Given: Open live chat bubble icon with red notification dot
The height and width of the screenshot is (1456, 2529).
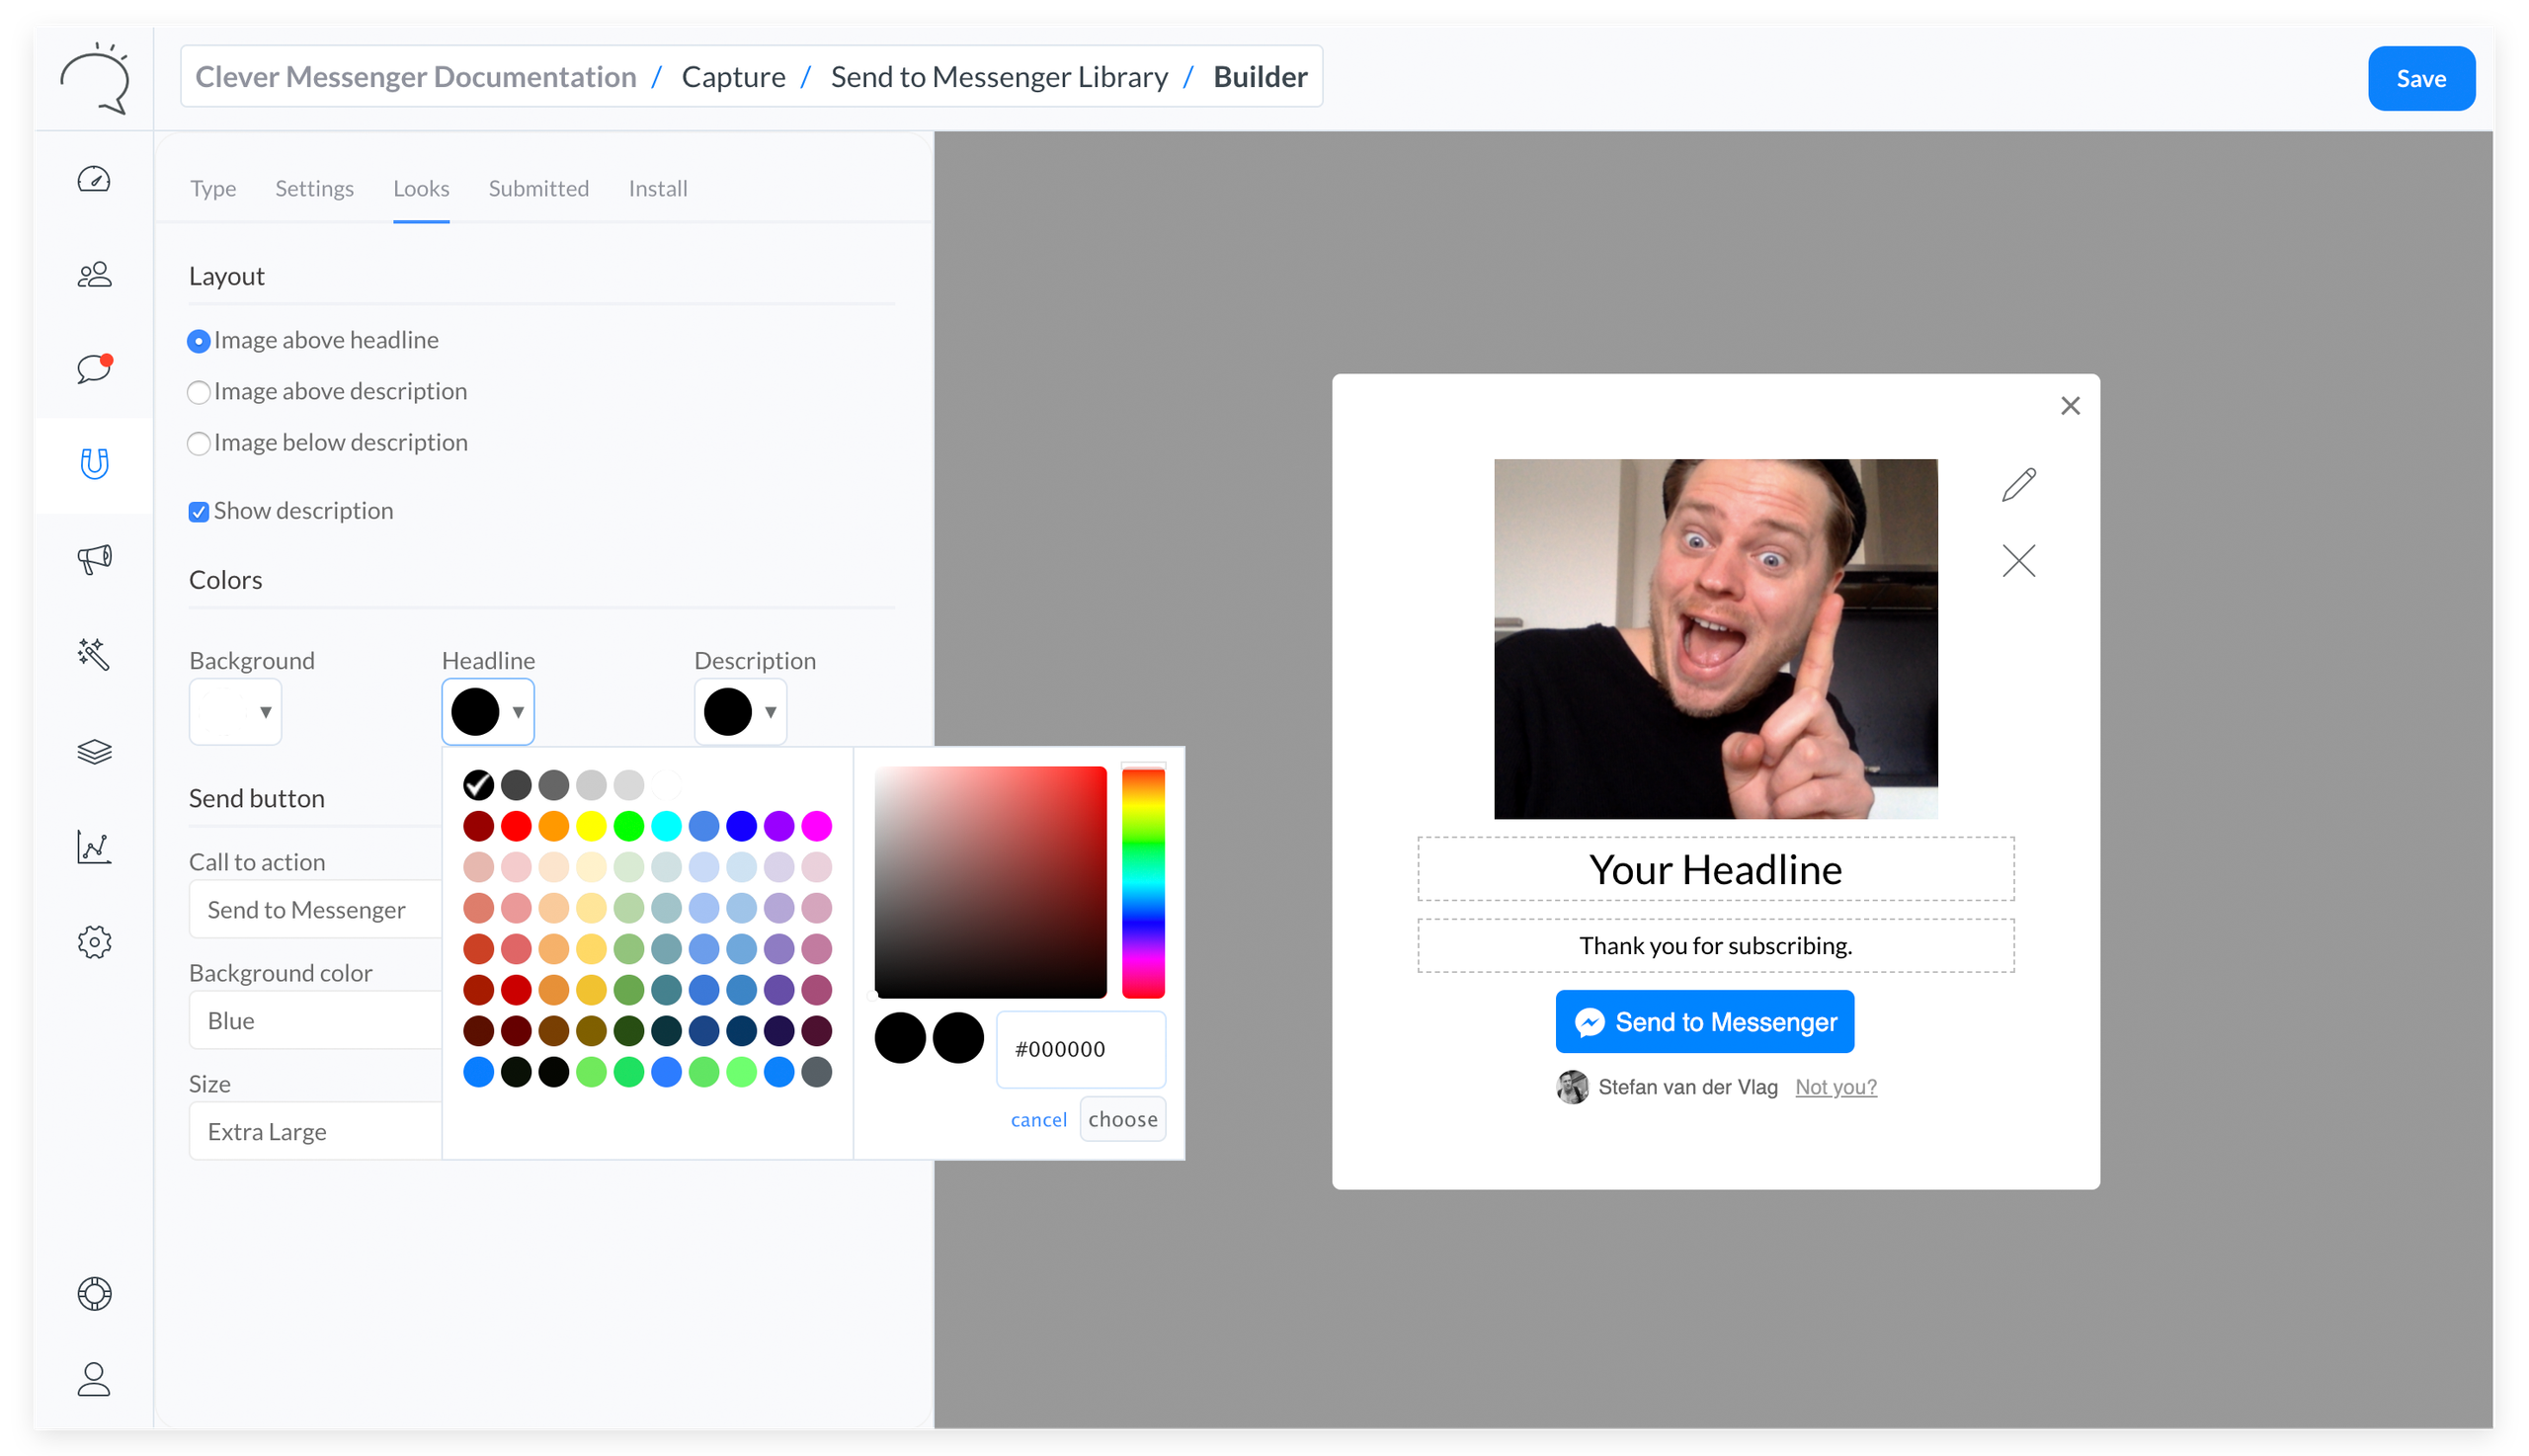Looking at the screenshot, I should tap(94, 368).
